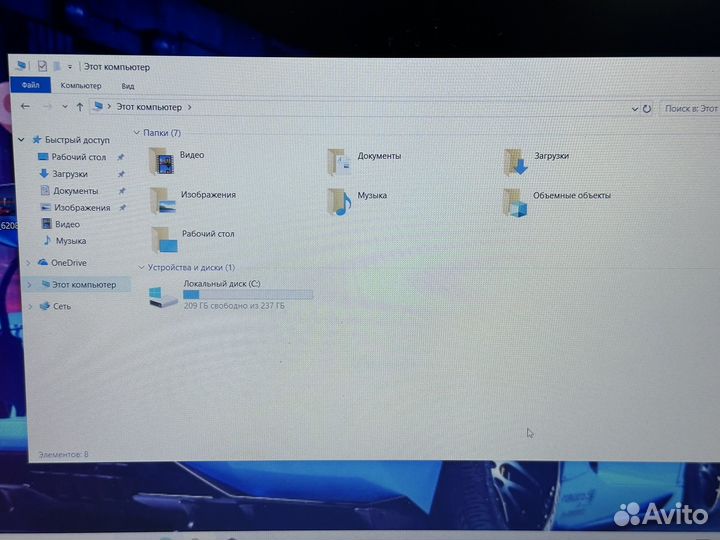
Task: Click the Объемные объекты label
Action: click(x=572, y=195)
